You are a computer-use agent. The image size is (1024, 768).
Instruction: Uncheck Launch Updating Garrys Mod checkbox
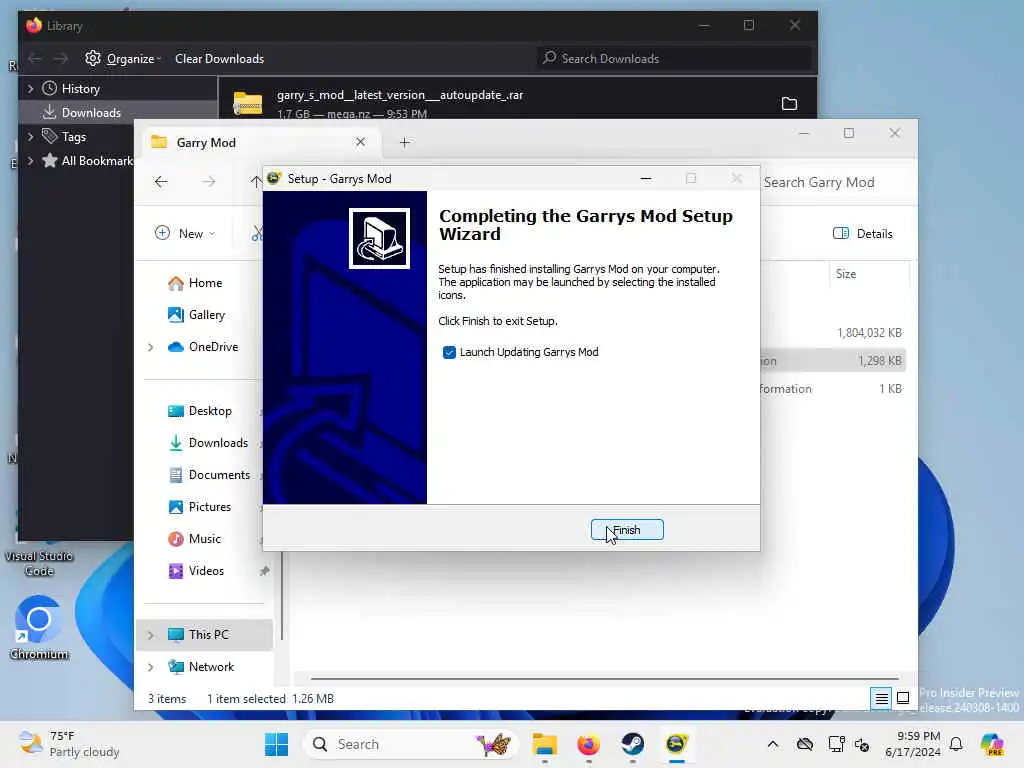tap(449, 353)
